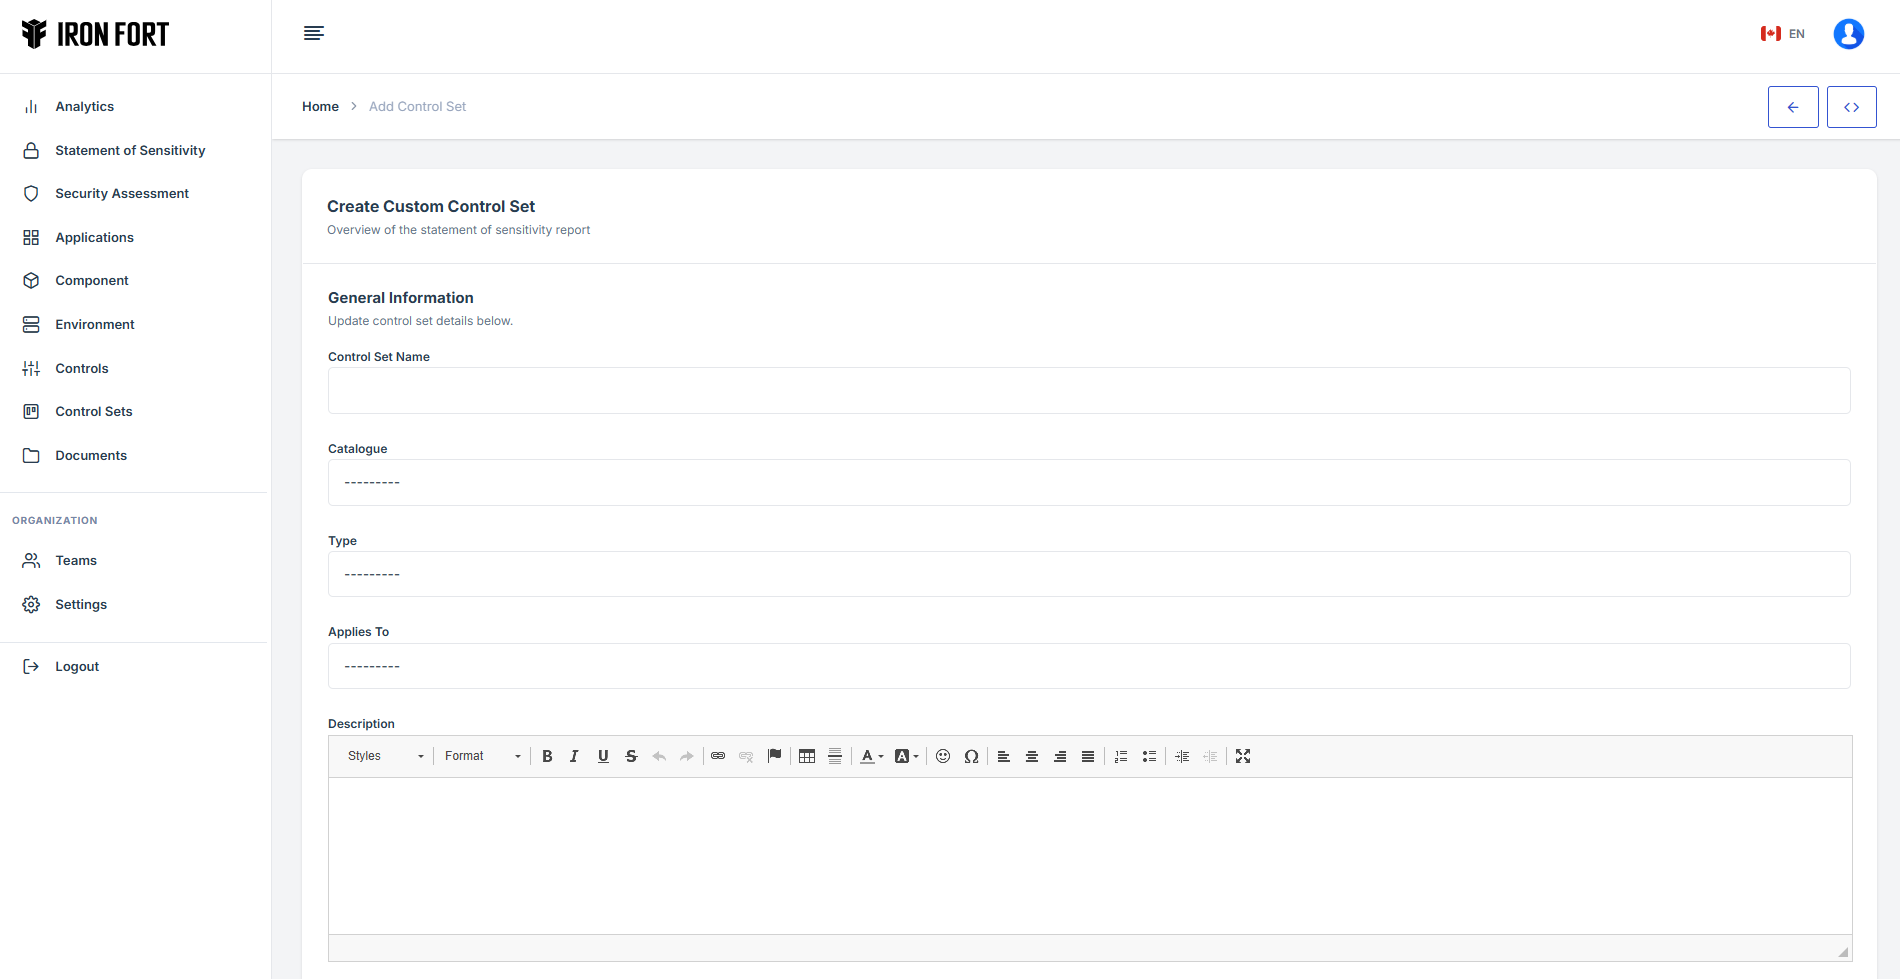Insert a table in the description
Image resolution: width=1900 pixels, height=979 pixels.
807,757
